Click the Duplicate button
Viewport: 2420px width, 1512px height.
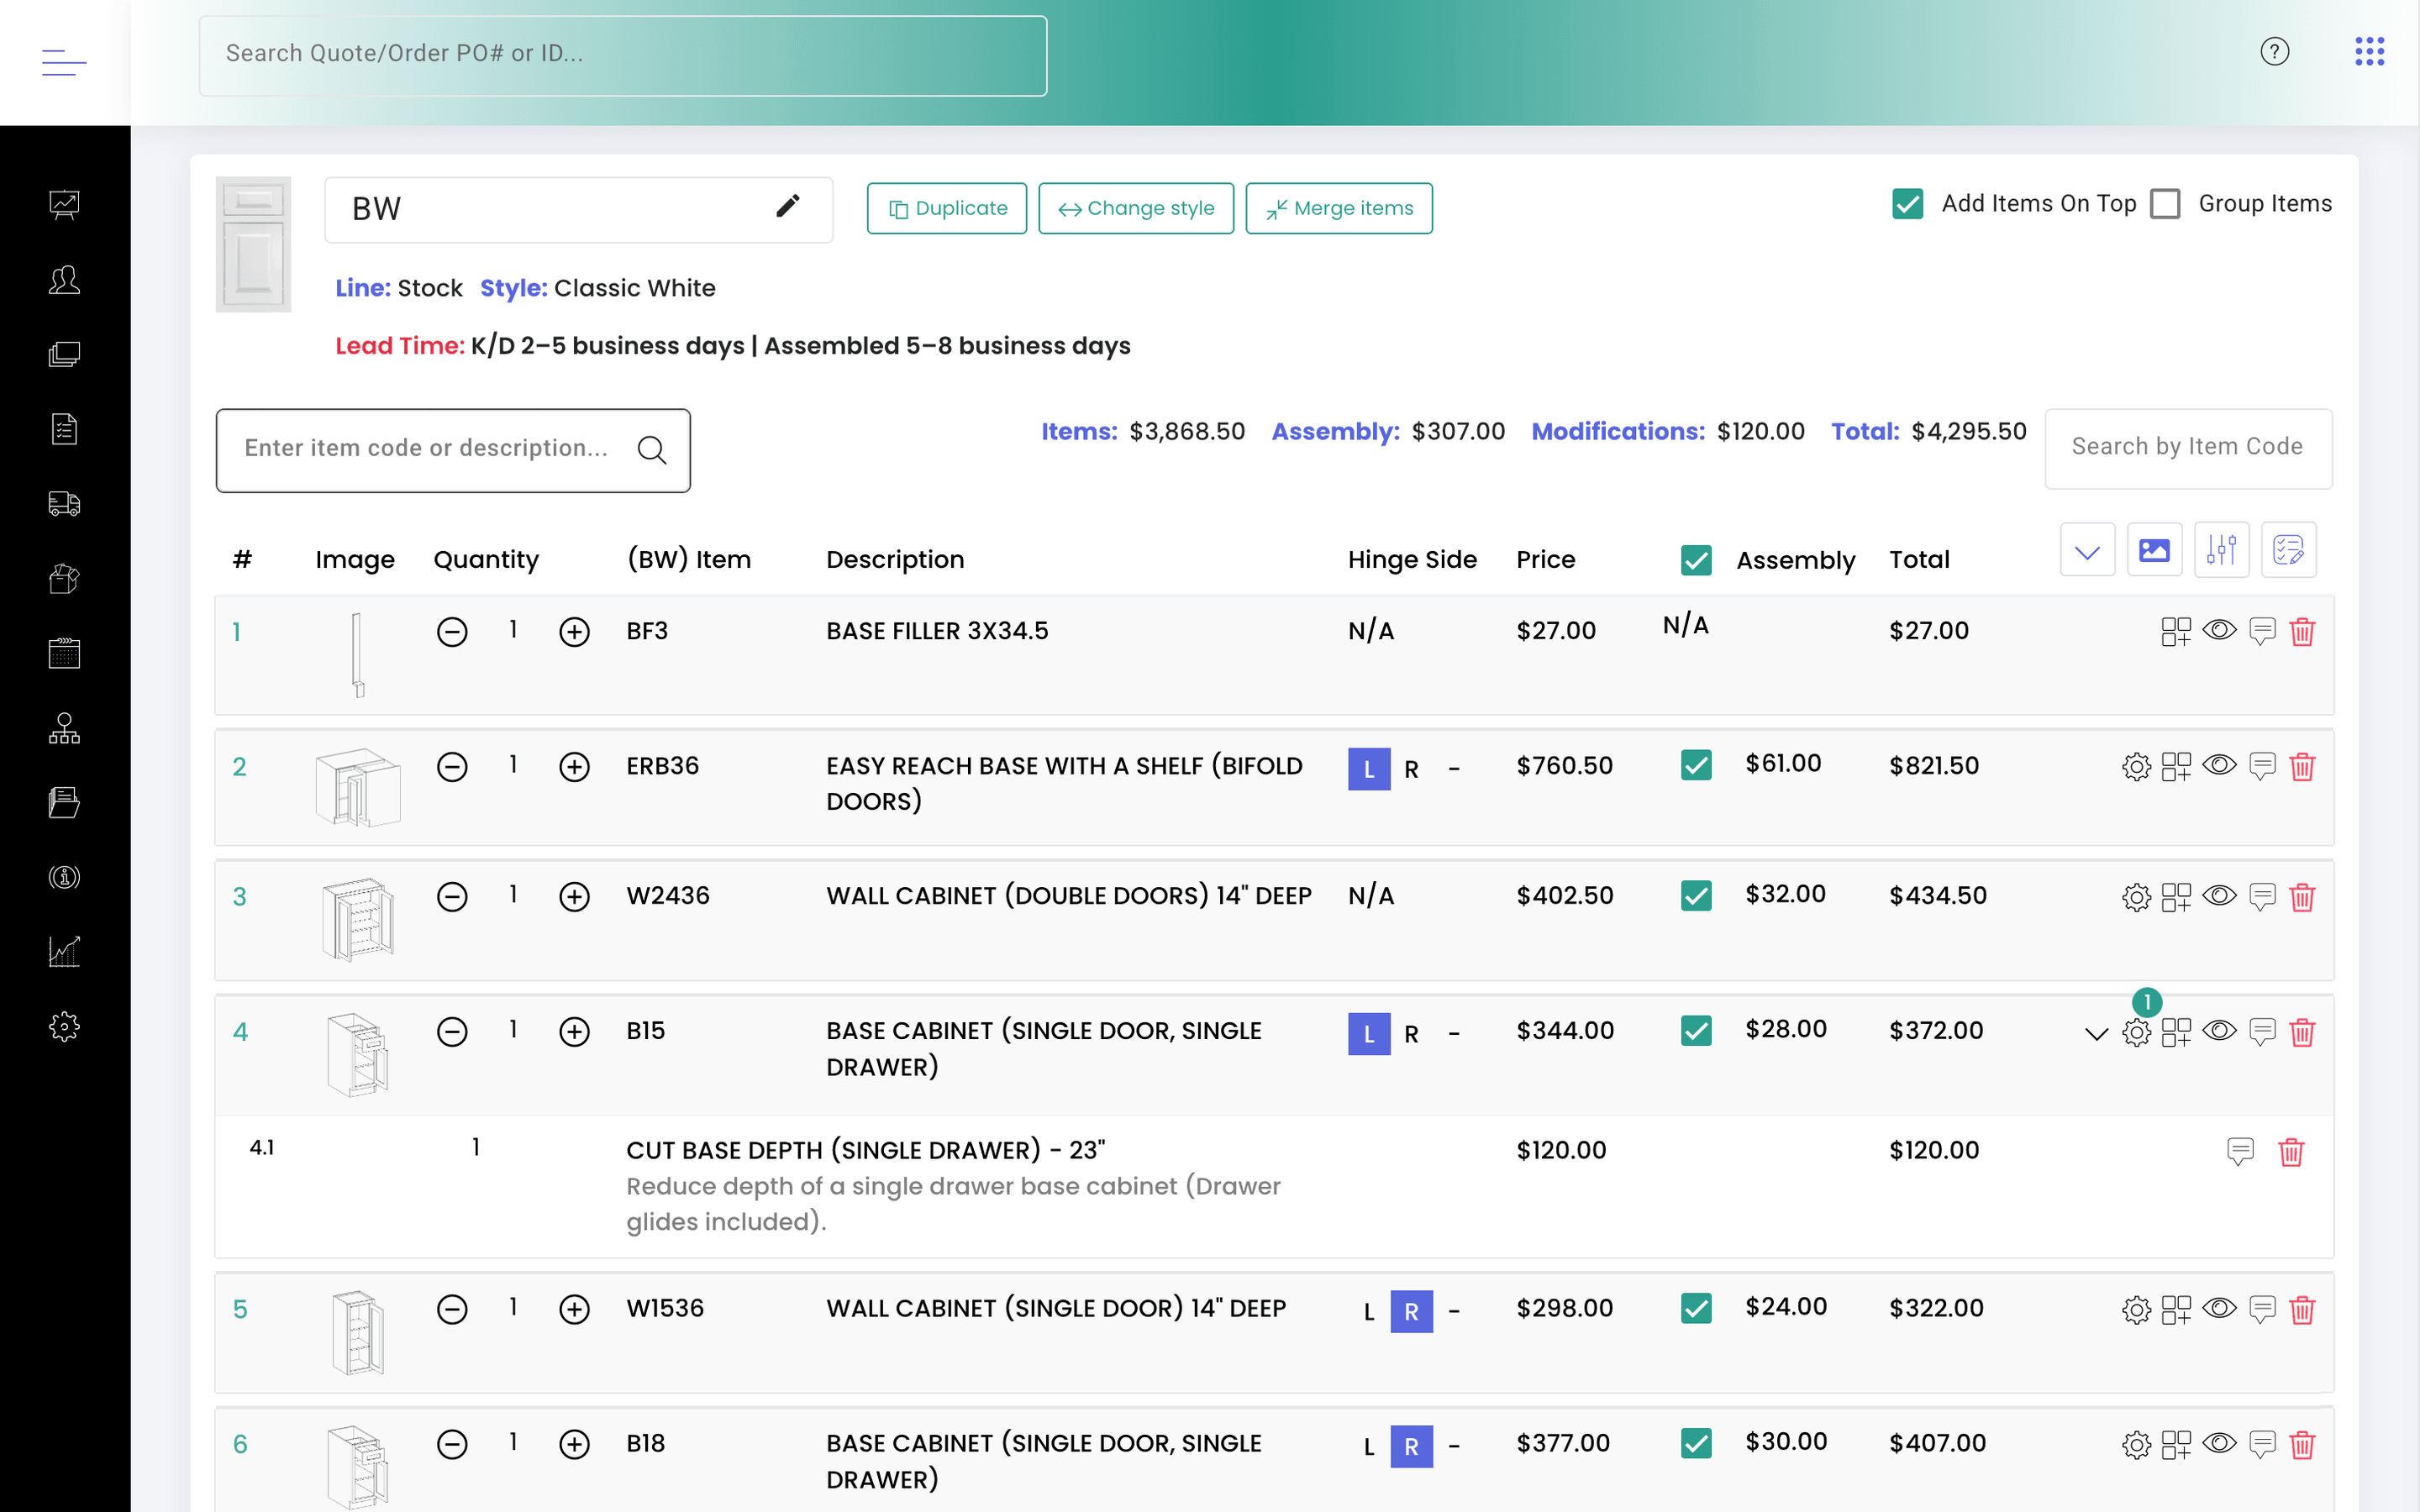tap(946, 208)
